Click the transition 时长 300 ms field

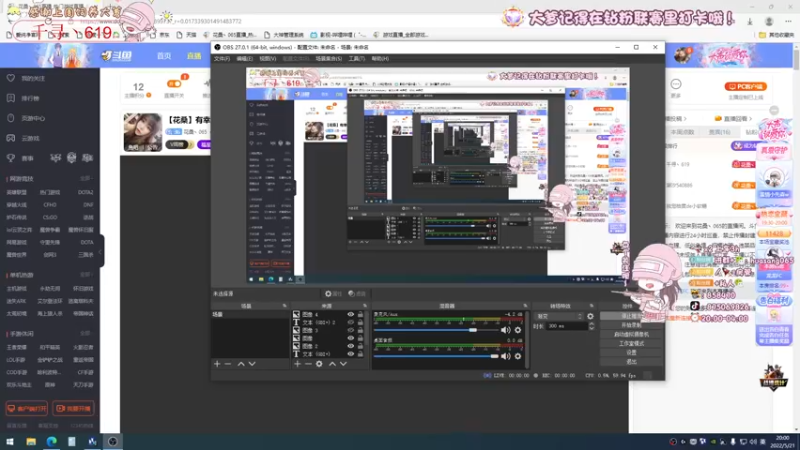(566, 326)
